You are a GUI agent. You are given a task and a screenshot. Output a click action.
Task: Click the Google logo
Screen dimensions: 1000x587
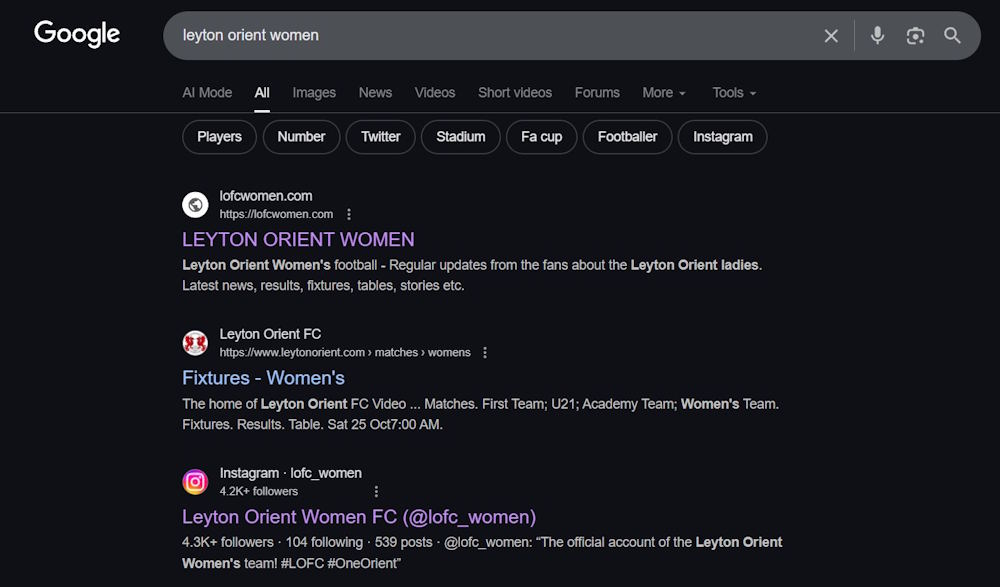(x=77, y=34)
